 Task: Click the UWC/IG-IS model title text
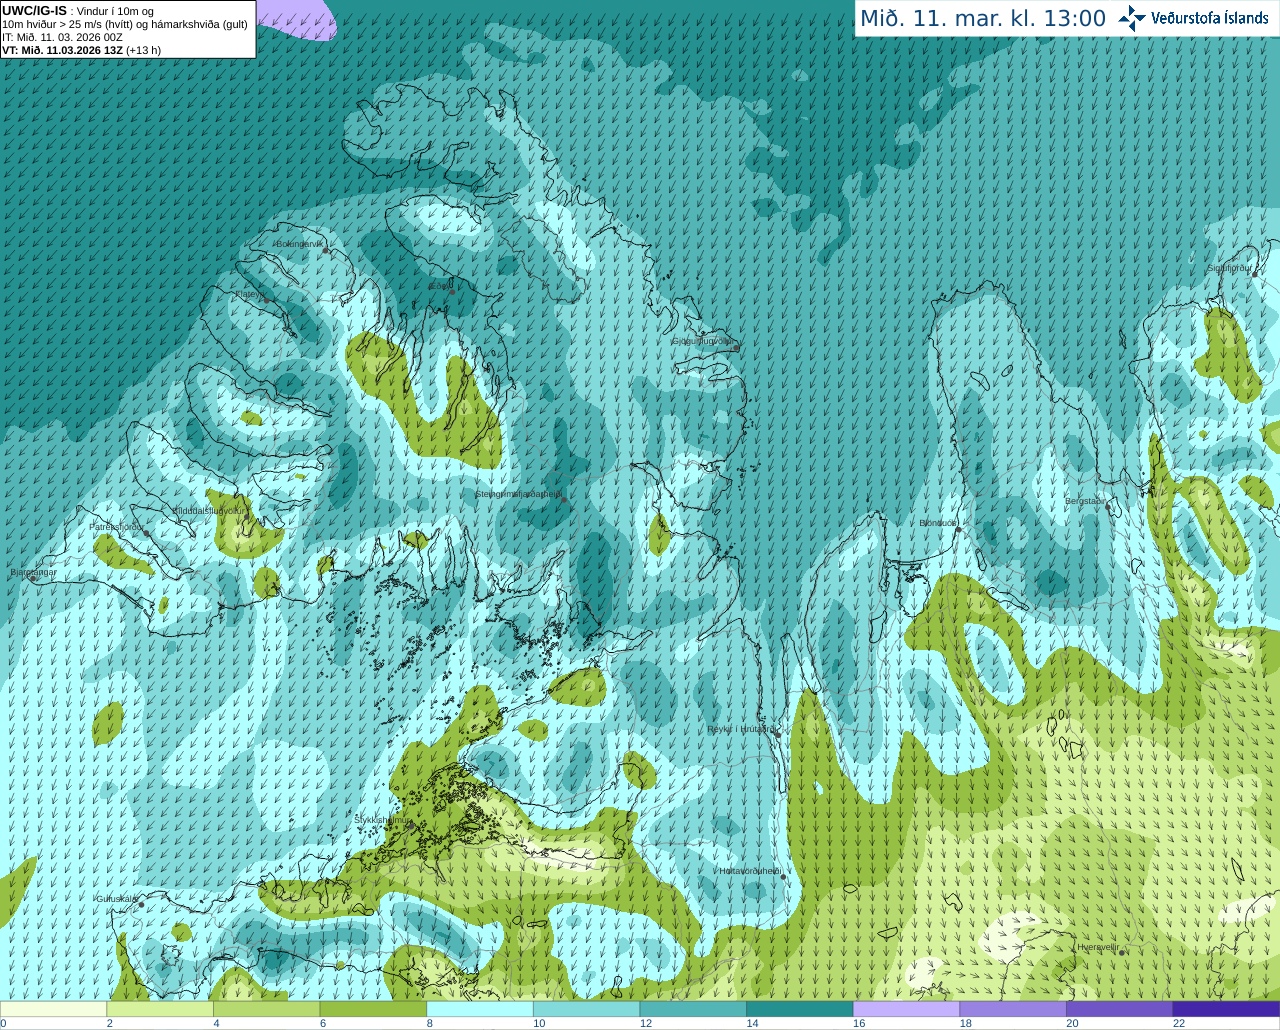click(x=35, y=11)
